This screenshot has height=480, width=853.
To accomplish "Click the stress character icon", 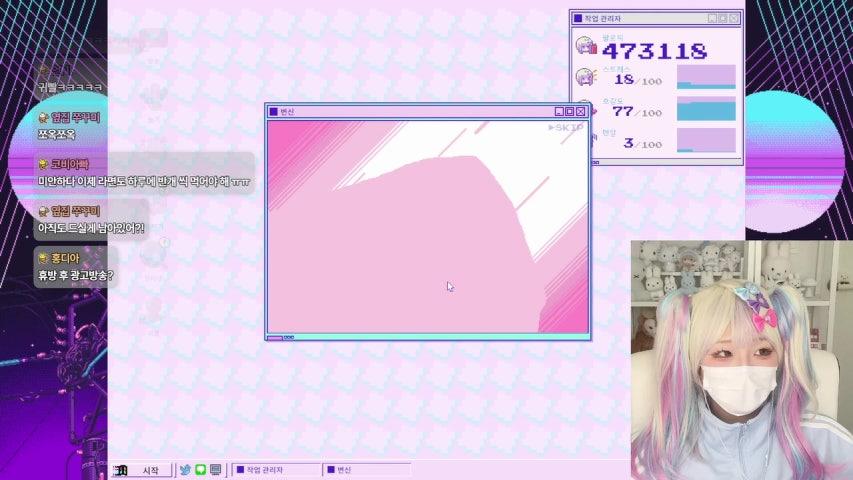I will tap(586, 77).
